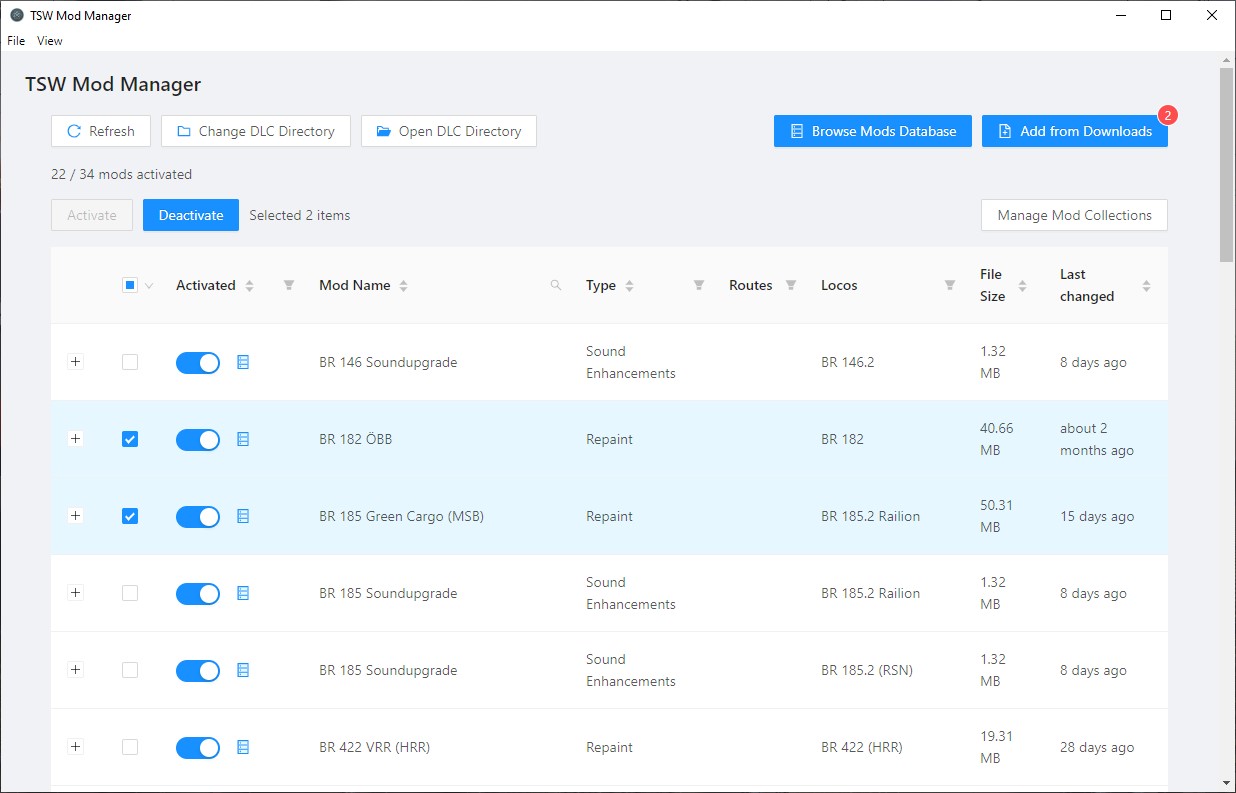Click database icon beside BR 182 ÖBB
This screenshot has width=1236, height=793.
pyautogui.click(x=243, y=439)
